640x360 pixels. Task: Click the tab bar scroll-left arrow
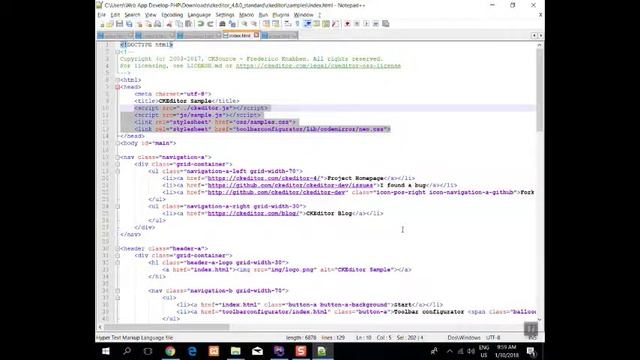(x=534, y=36)
